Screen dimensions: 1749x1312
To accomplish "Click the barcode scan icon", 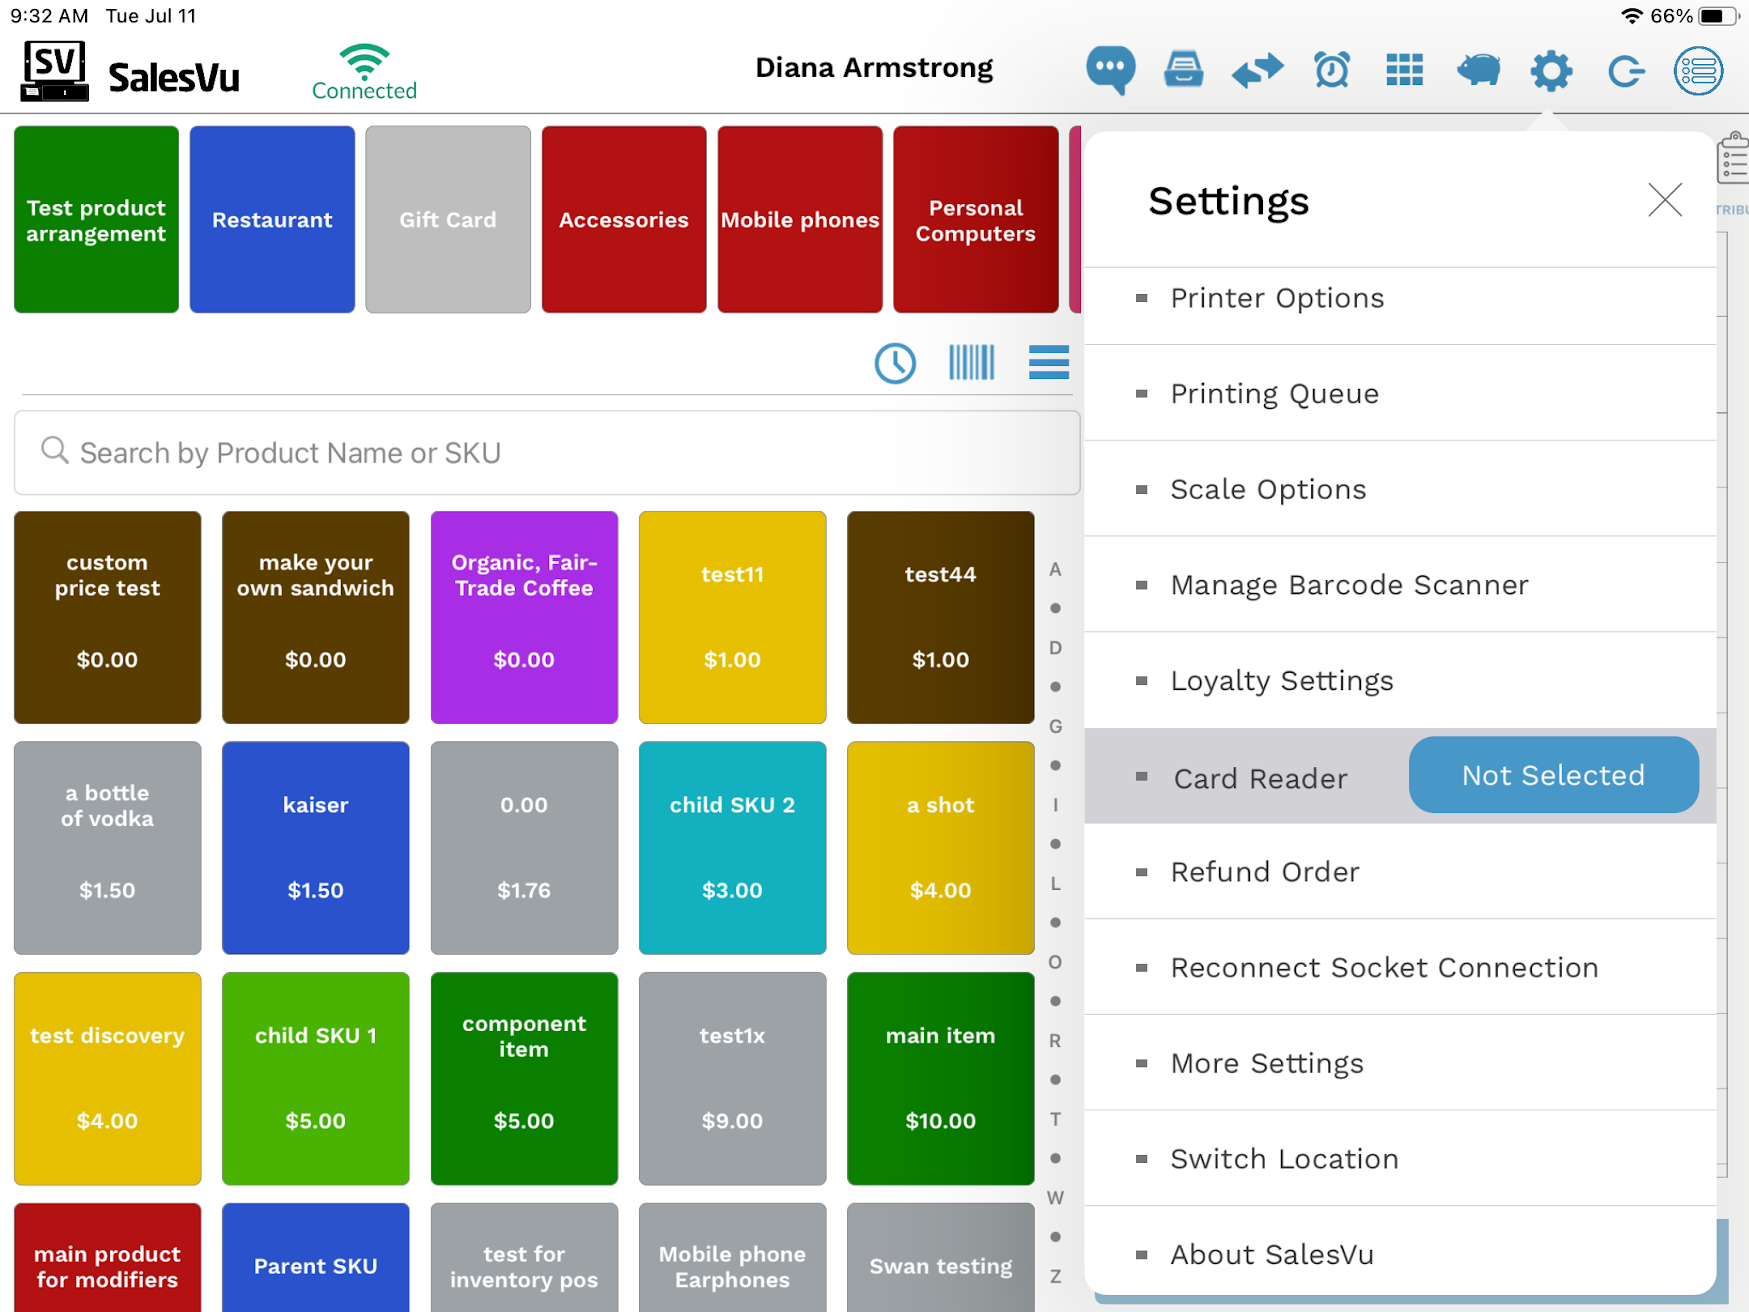I will [971, 362].
